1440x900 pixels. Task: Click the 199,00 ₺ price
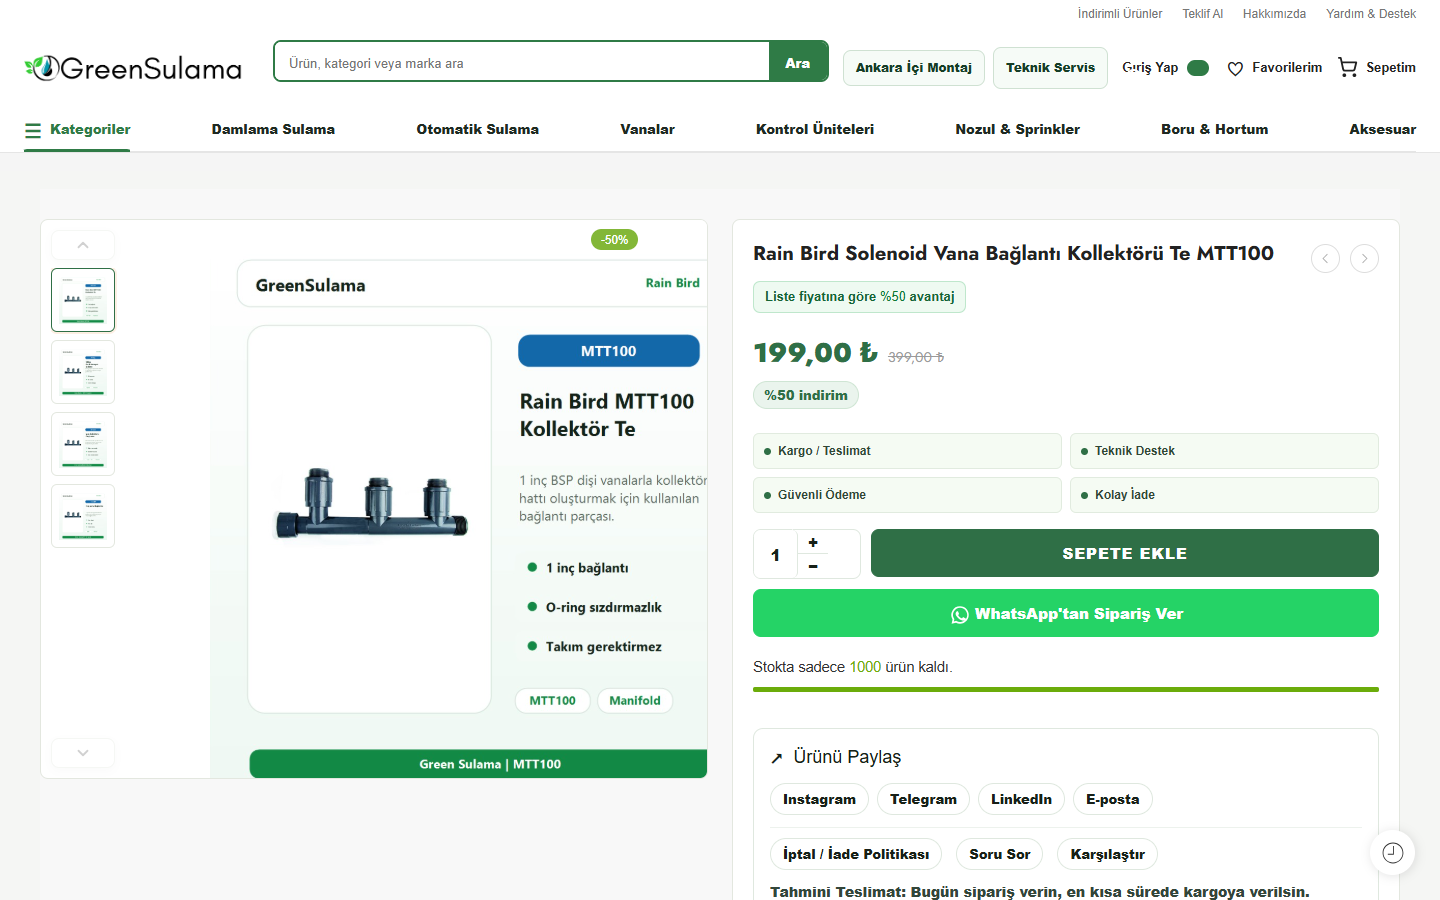(x=816, y=352)
